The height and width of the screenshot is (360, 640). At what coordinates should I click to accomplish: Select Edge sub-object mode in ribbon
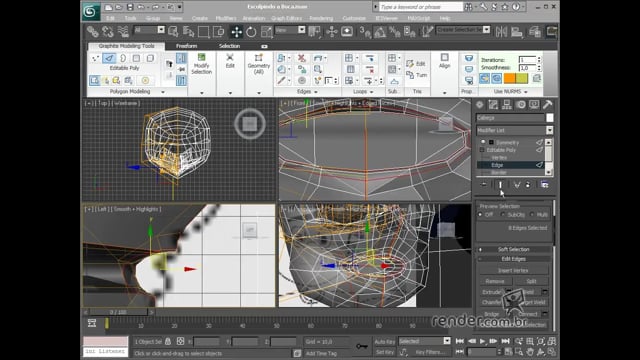coord(109,58)
